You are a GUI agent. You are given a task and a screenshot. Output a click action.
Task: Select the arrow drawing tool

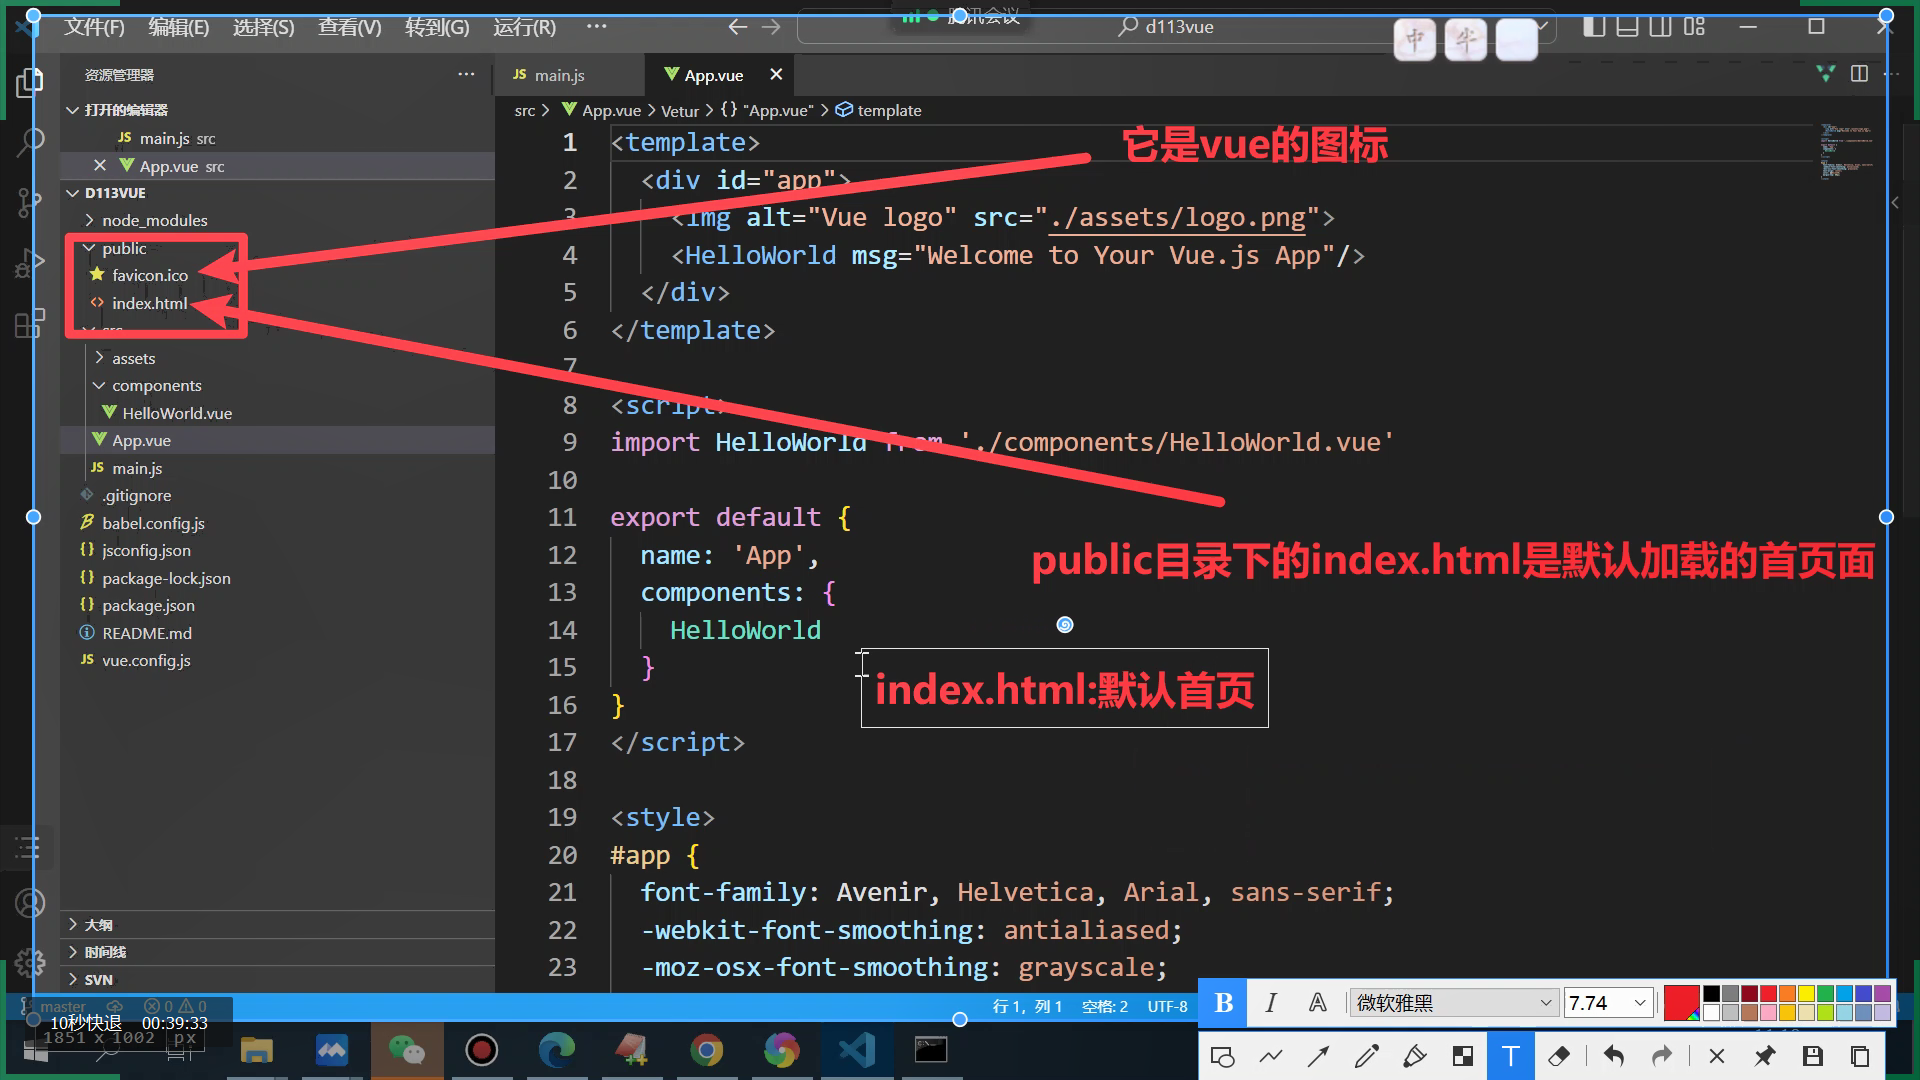click(1318, 1056)
